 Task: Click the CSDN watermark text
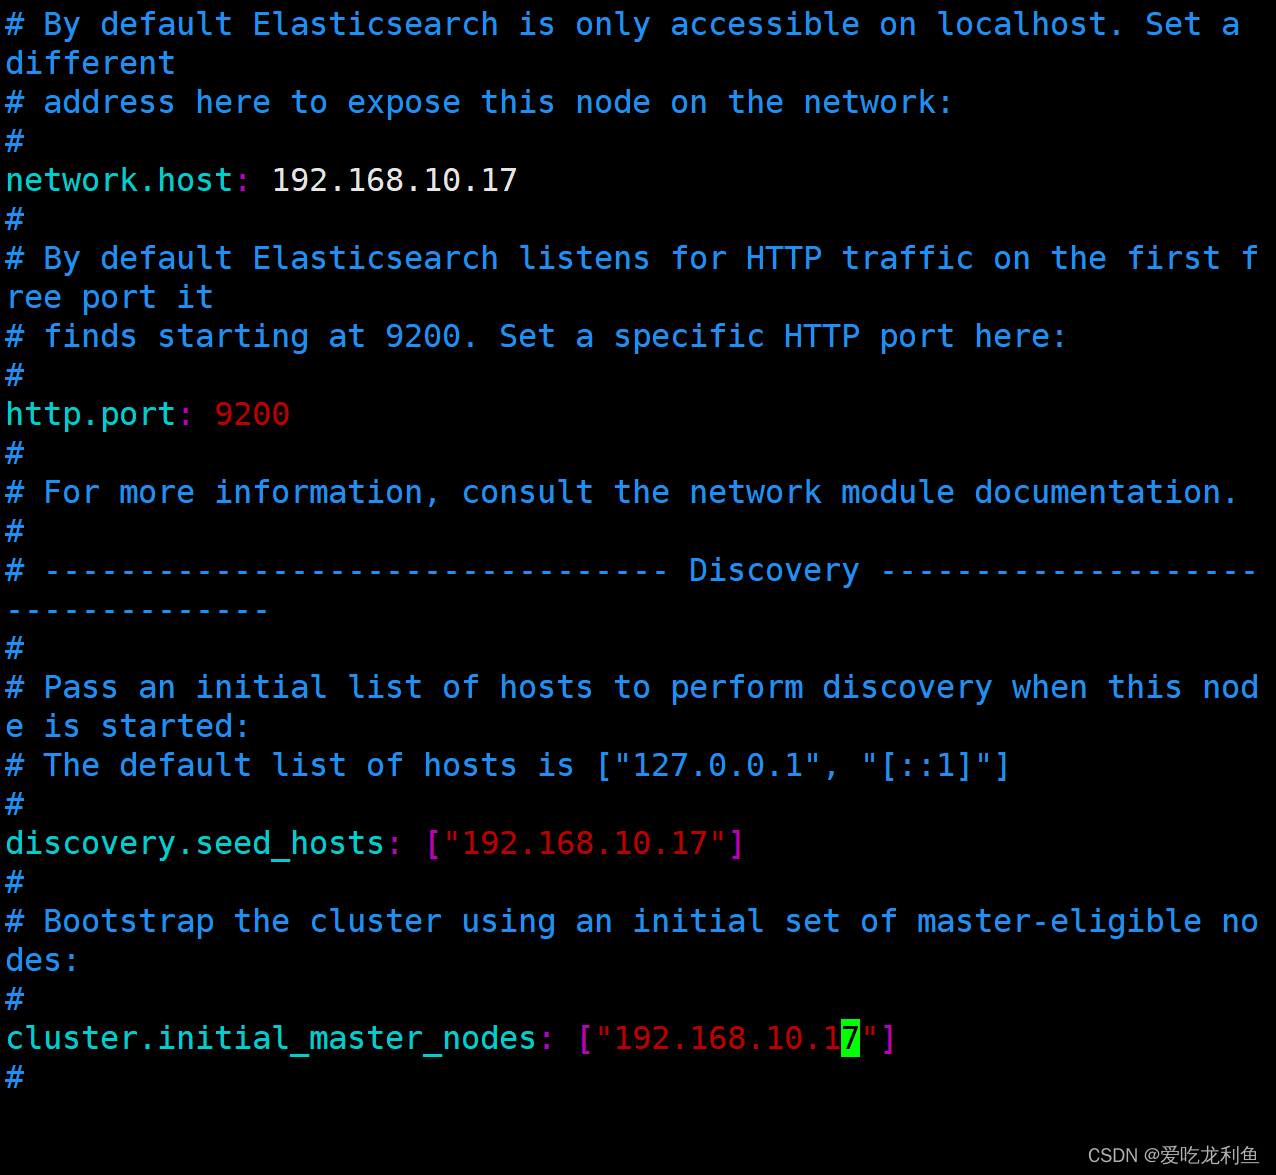click(1173, 1155)
